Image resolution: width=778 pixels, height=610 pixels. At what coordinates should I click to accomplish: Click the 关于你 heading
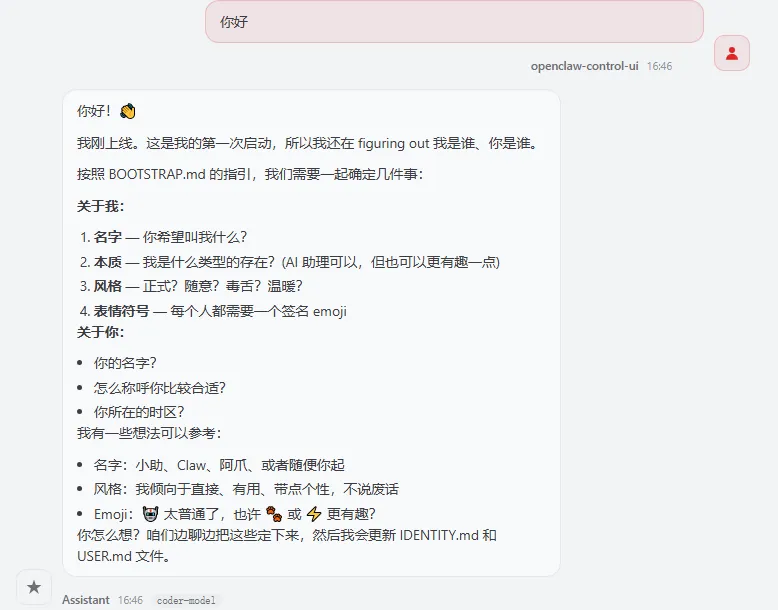(x=101, y=332)
